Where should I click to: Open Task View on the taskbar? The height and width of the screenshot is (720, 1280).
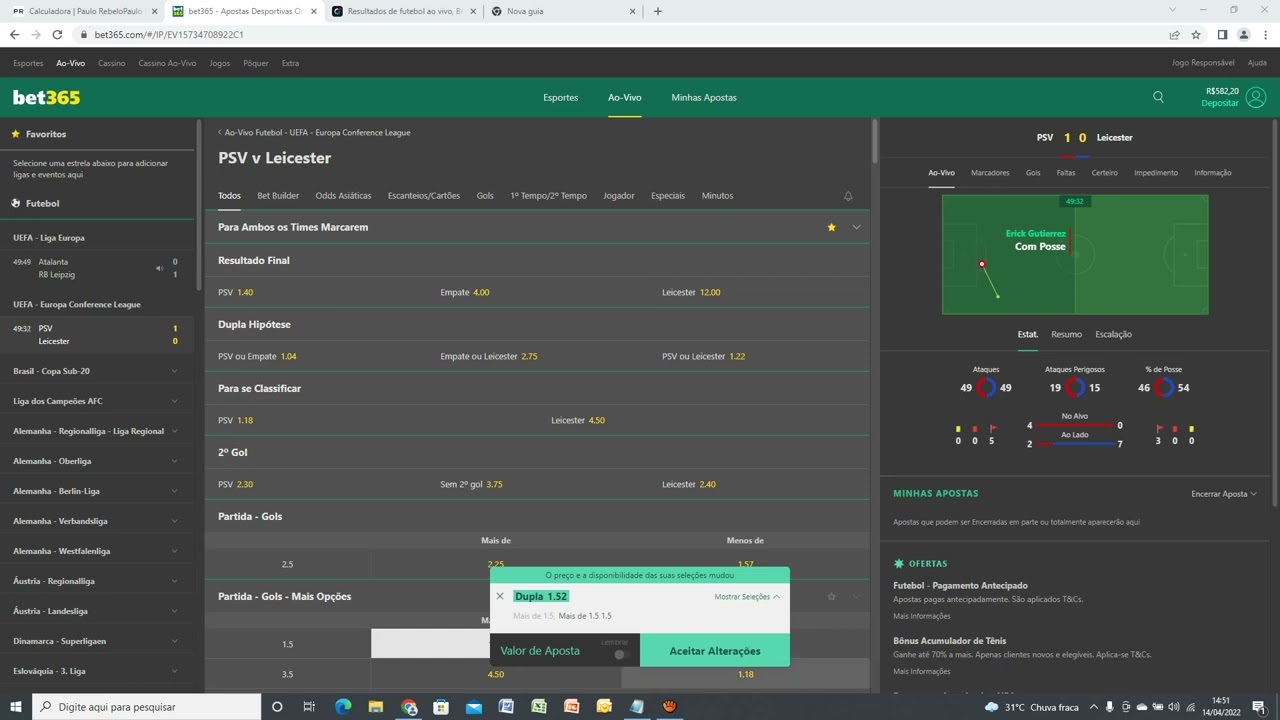tap(309, 707)
